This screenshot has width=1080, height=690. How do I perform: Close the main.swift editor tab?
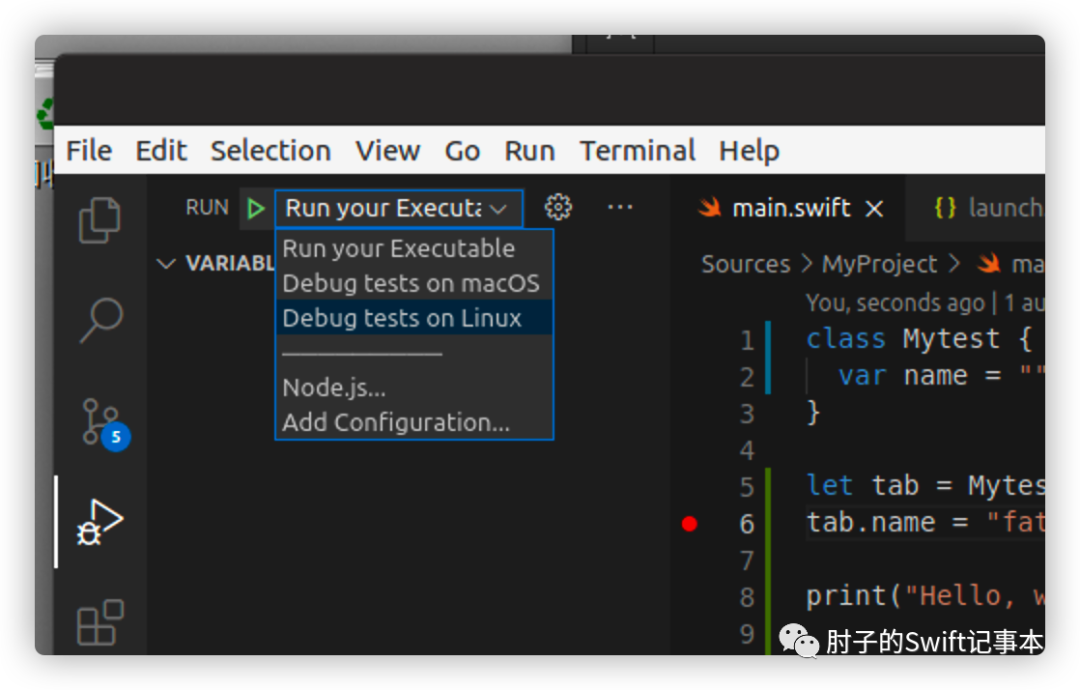click(x=874, y=208)
